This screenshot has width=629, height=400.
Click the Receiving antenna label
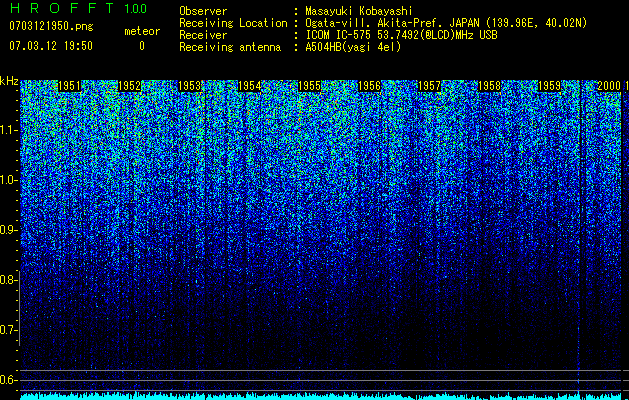click(230, 47)
